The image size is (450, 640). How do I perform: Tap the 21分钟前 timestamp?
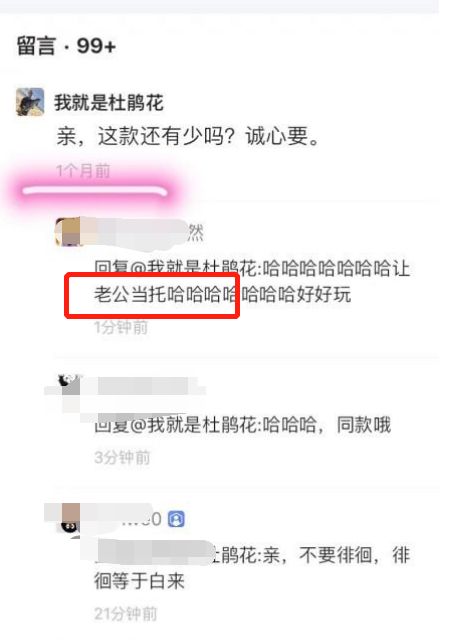click(126, 613)
